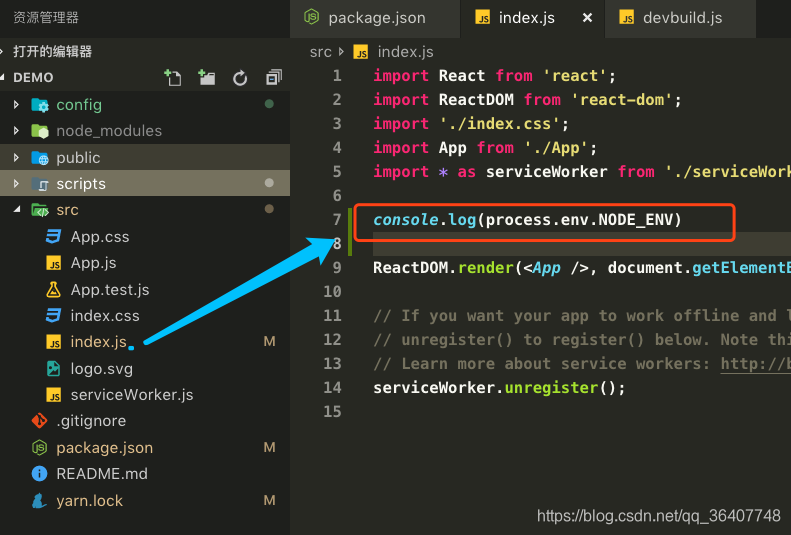The height and width of the screenshot is (535, 791).
Task: Click the image icon beside logo.svg
Action: click(x=53, y=369)
